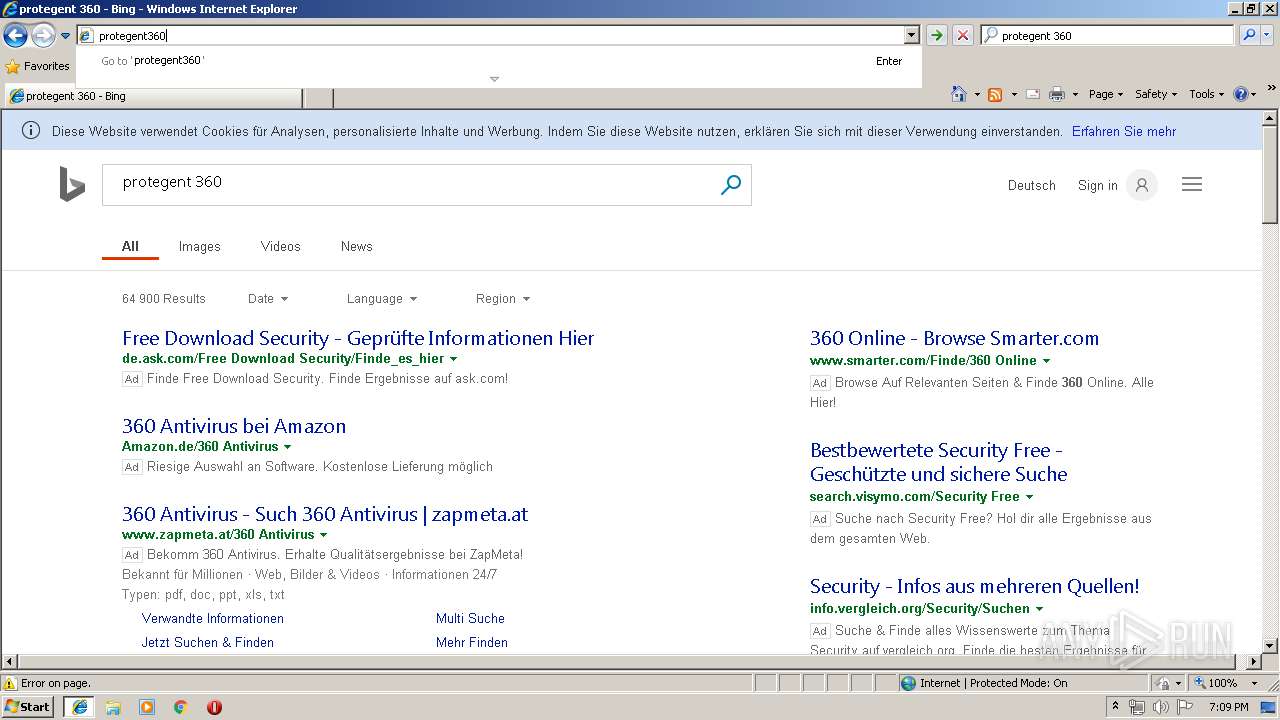The width and height of the screenshot is (1280, 720).
Task: Click the green Go arrow button
Action: (936, 36)
